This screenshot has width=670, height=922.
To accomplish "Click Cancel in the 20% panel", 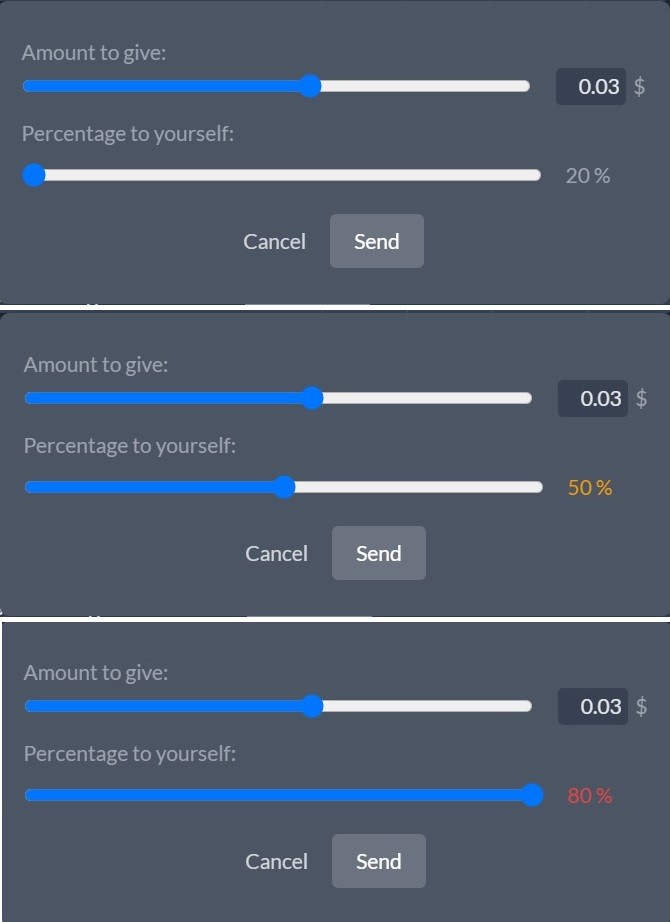I will tap(274, 242).
